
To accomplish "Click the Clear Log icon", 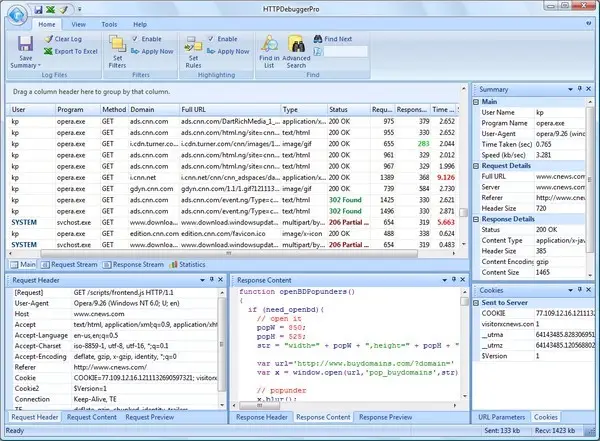I will click(46, 38).
